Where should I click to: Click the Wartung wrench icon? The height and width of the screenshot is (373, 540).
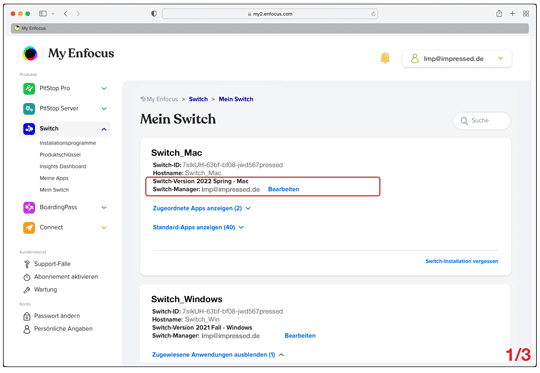point(27,290)
